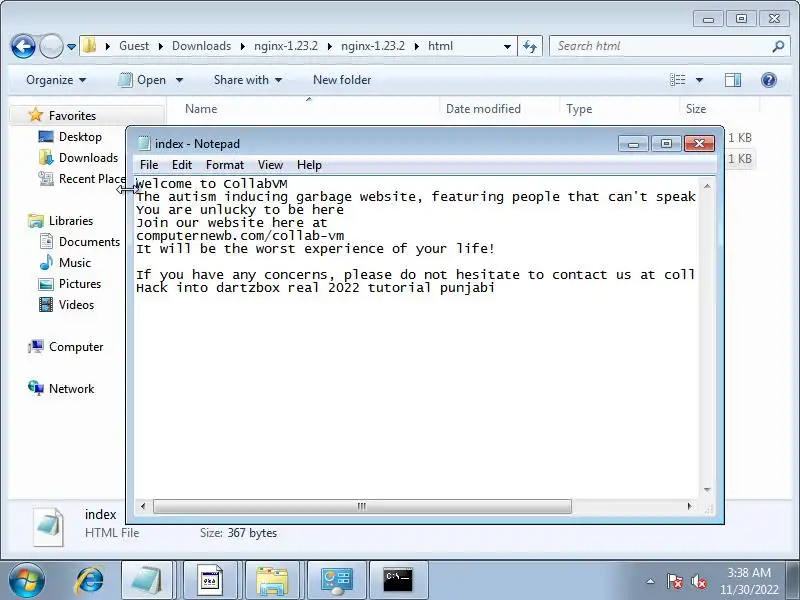Expand the Open button dropdown arrow

(179, 80)
